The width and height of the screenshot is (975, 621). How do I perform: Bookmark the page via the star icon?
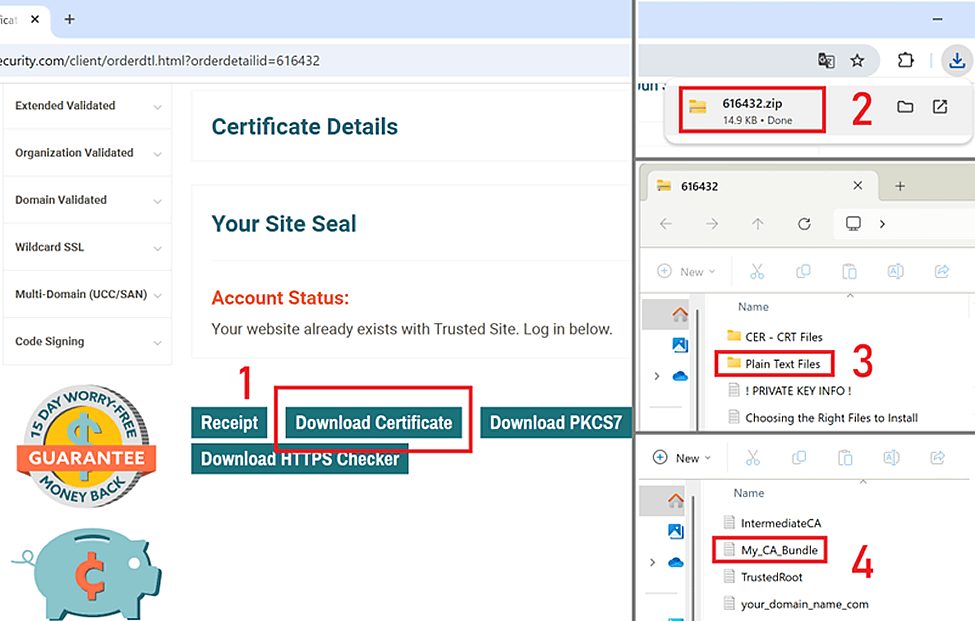click(858, 60)
